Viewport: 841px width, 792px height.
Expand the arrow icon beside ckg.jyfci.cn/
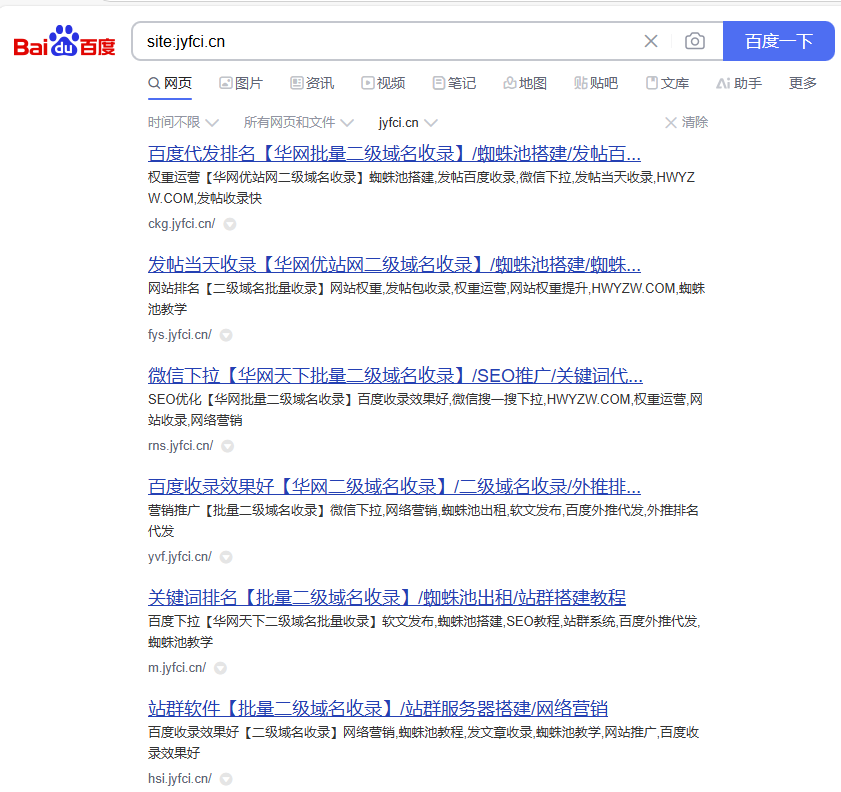pyautogui.click(x=230, y=224)
